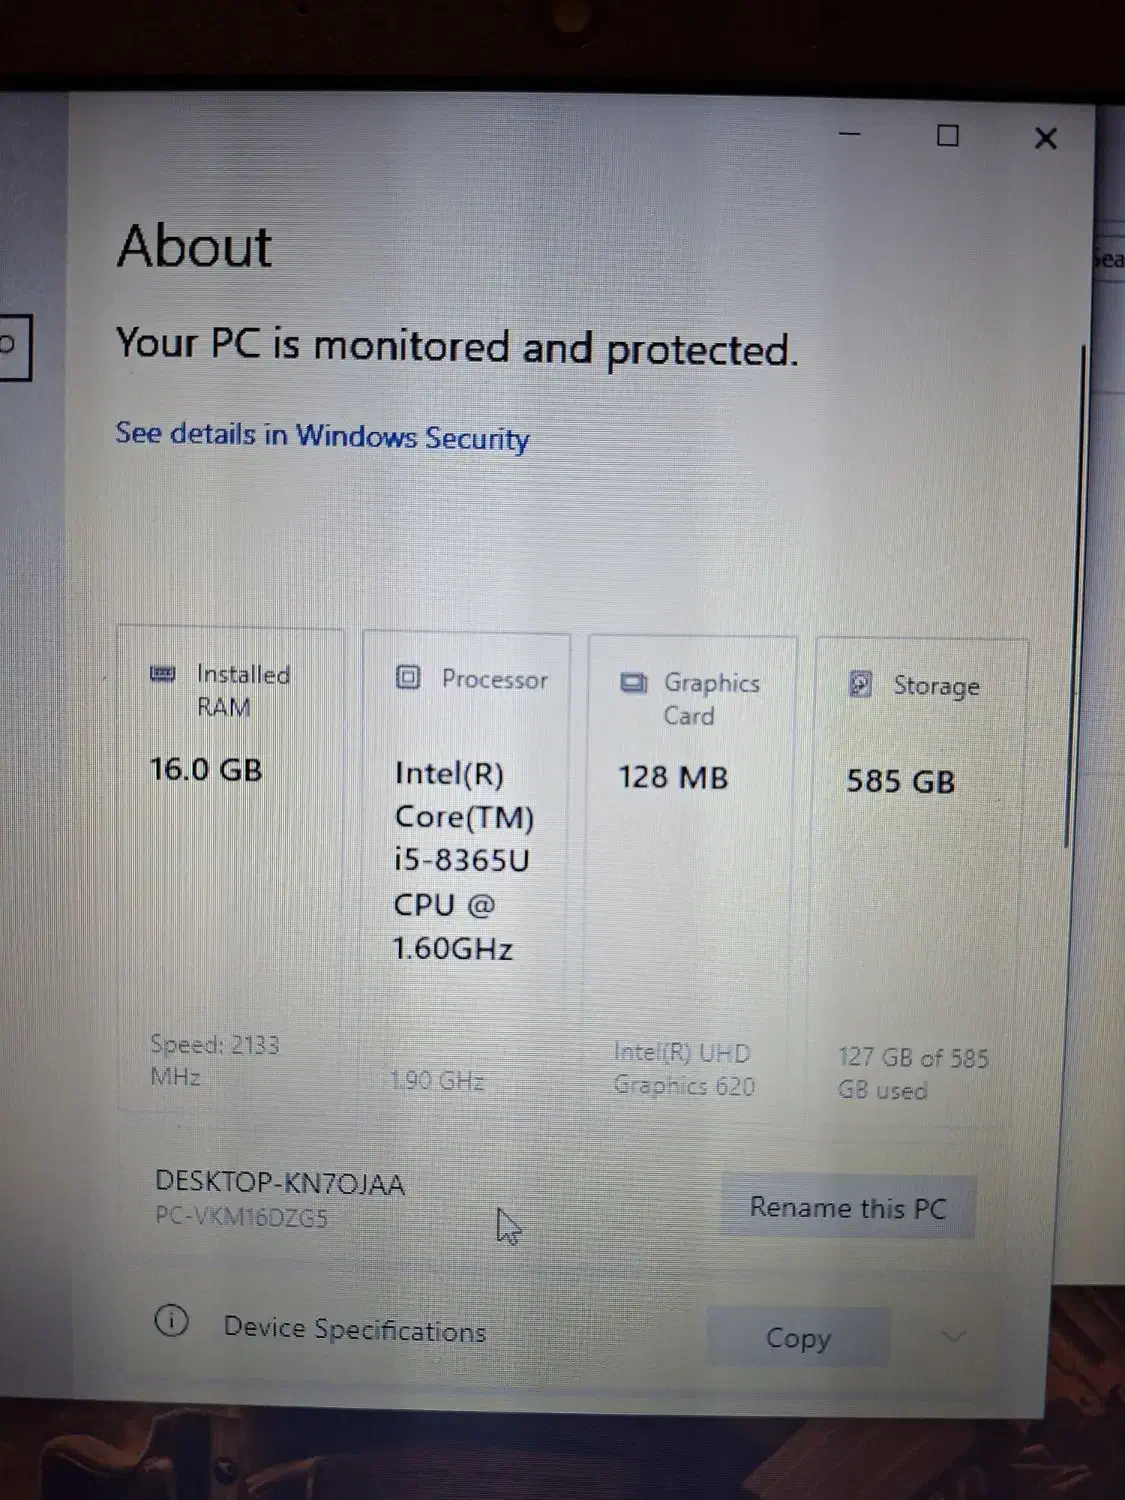
Task: Click the Storage drive icon
Action: (860, 686)
